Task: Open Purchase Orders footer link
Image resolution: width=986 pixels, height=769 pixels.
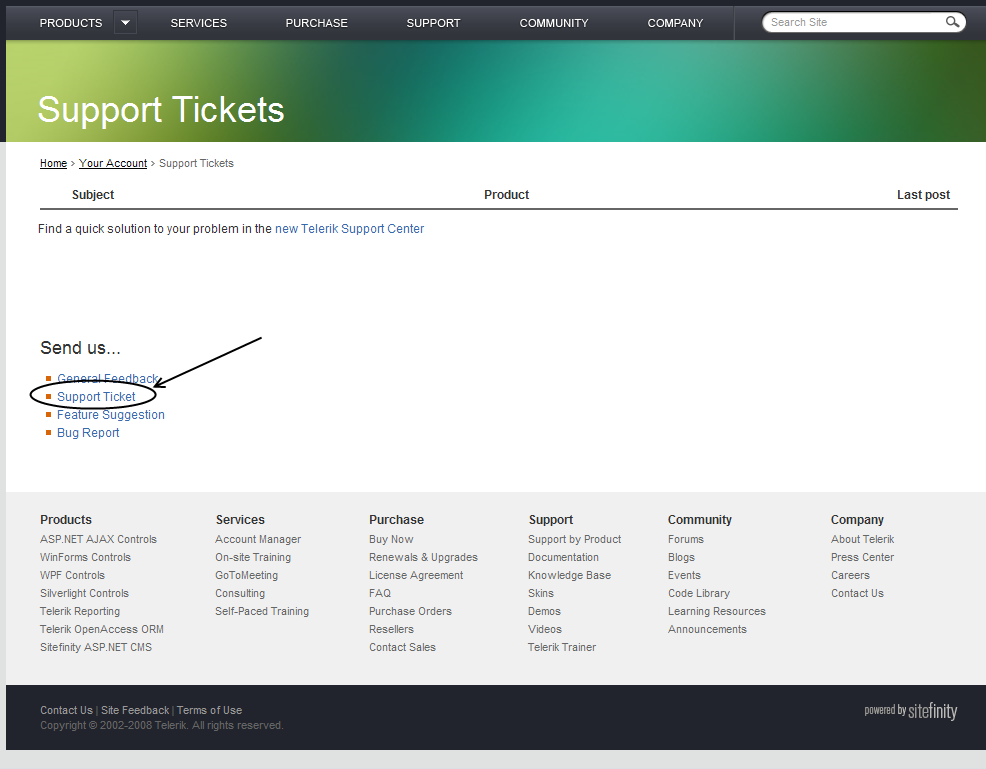Action: coord(410,611)
